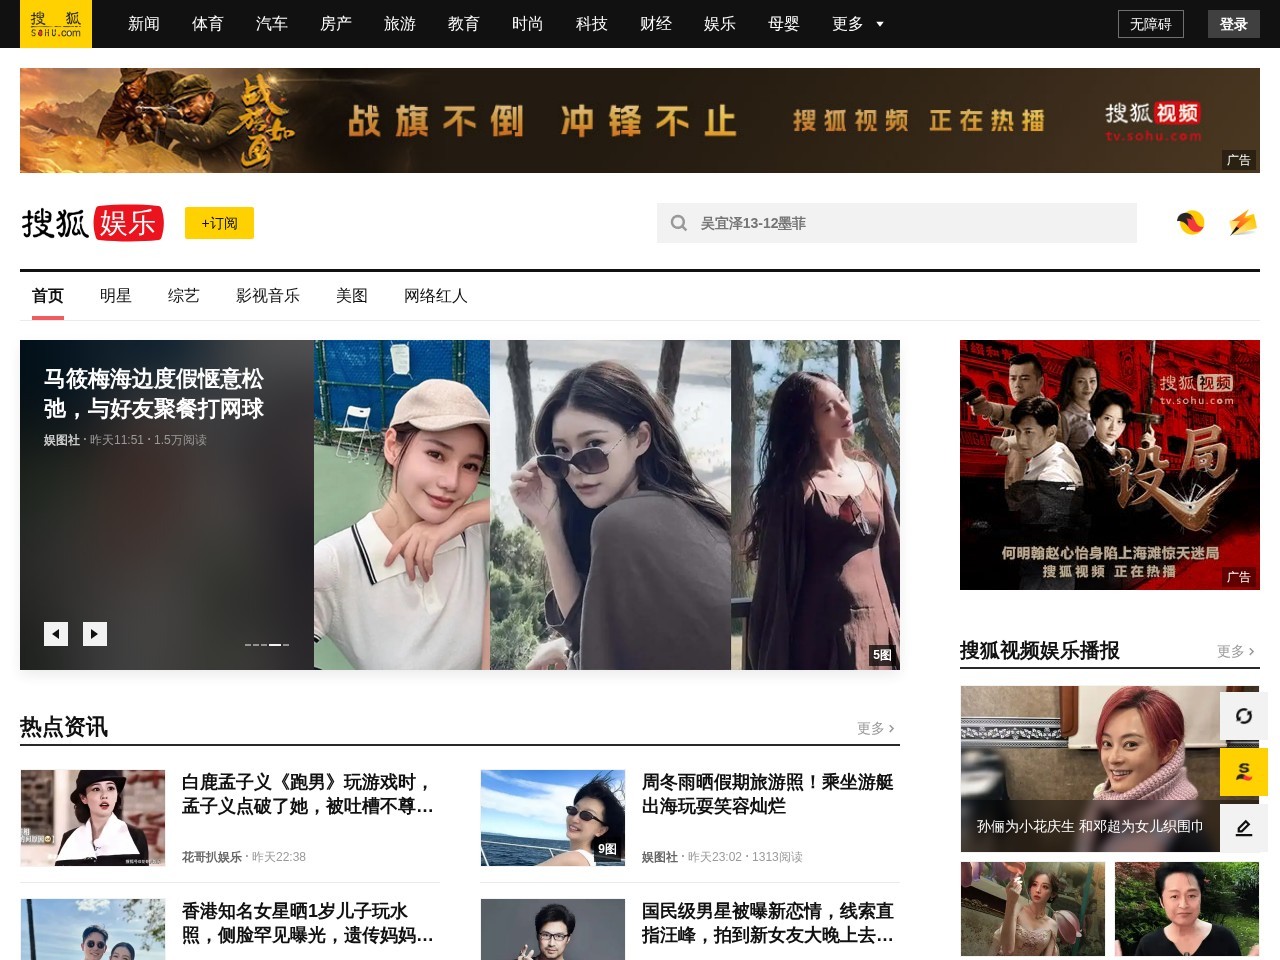Open 娱图社 source under 周冬雨 article
The width and height of the screenshot is (1280, 960).
660,857
